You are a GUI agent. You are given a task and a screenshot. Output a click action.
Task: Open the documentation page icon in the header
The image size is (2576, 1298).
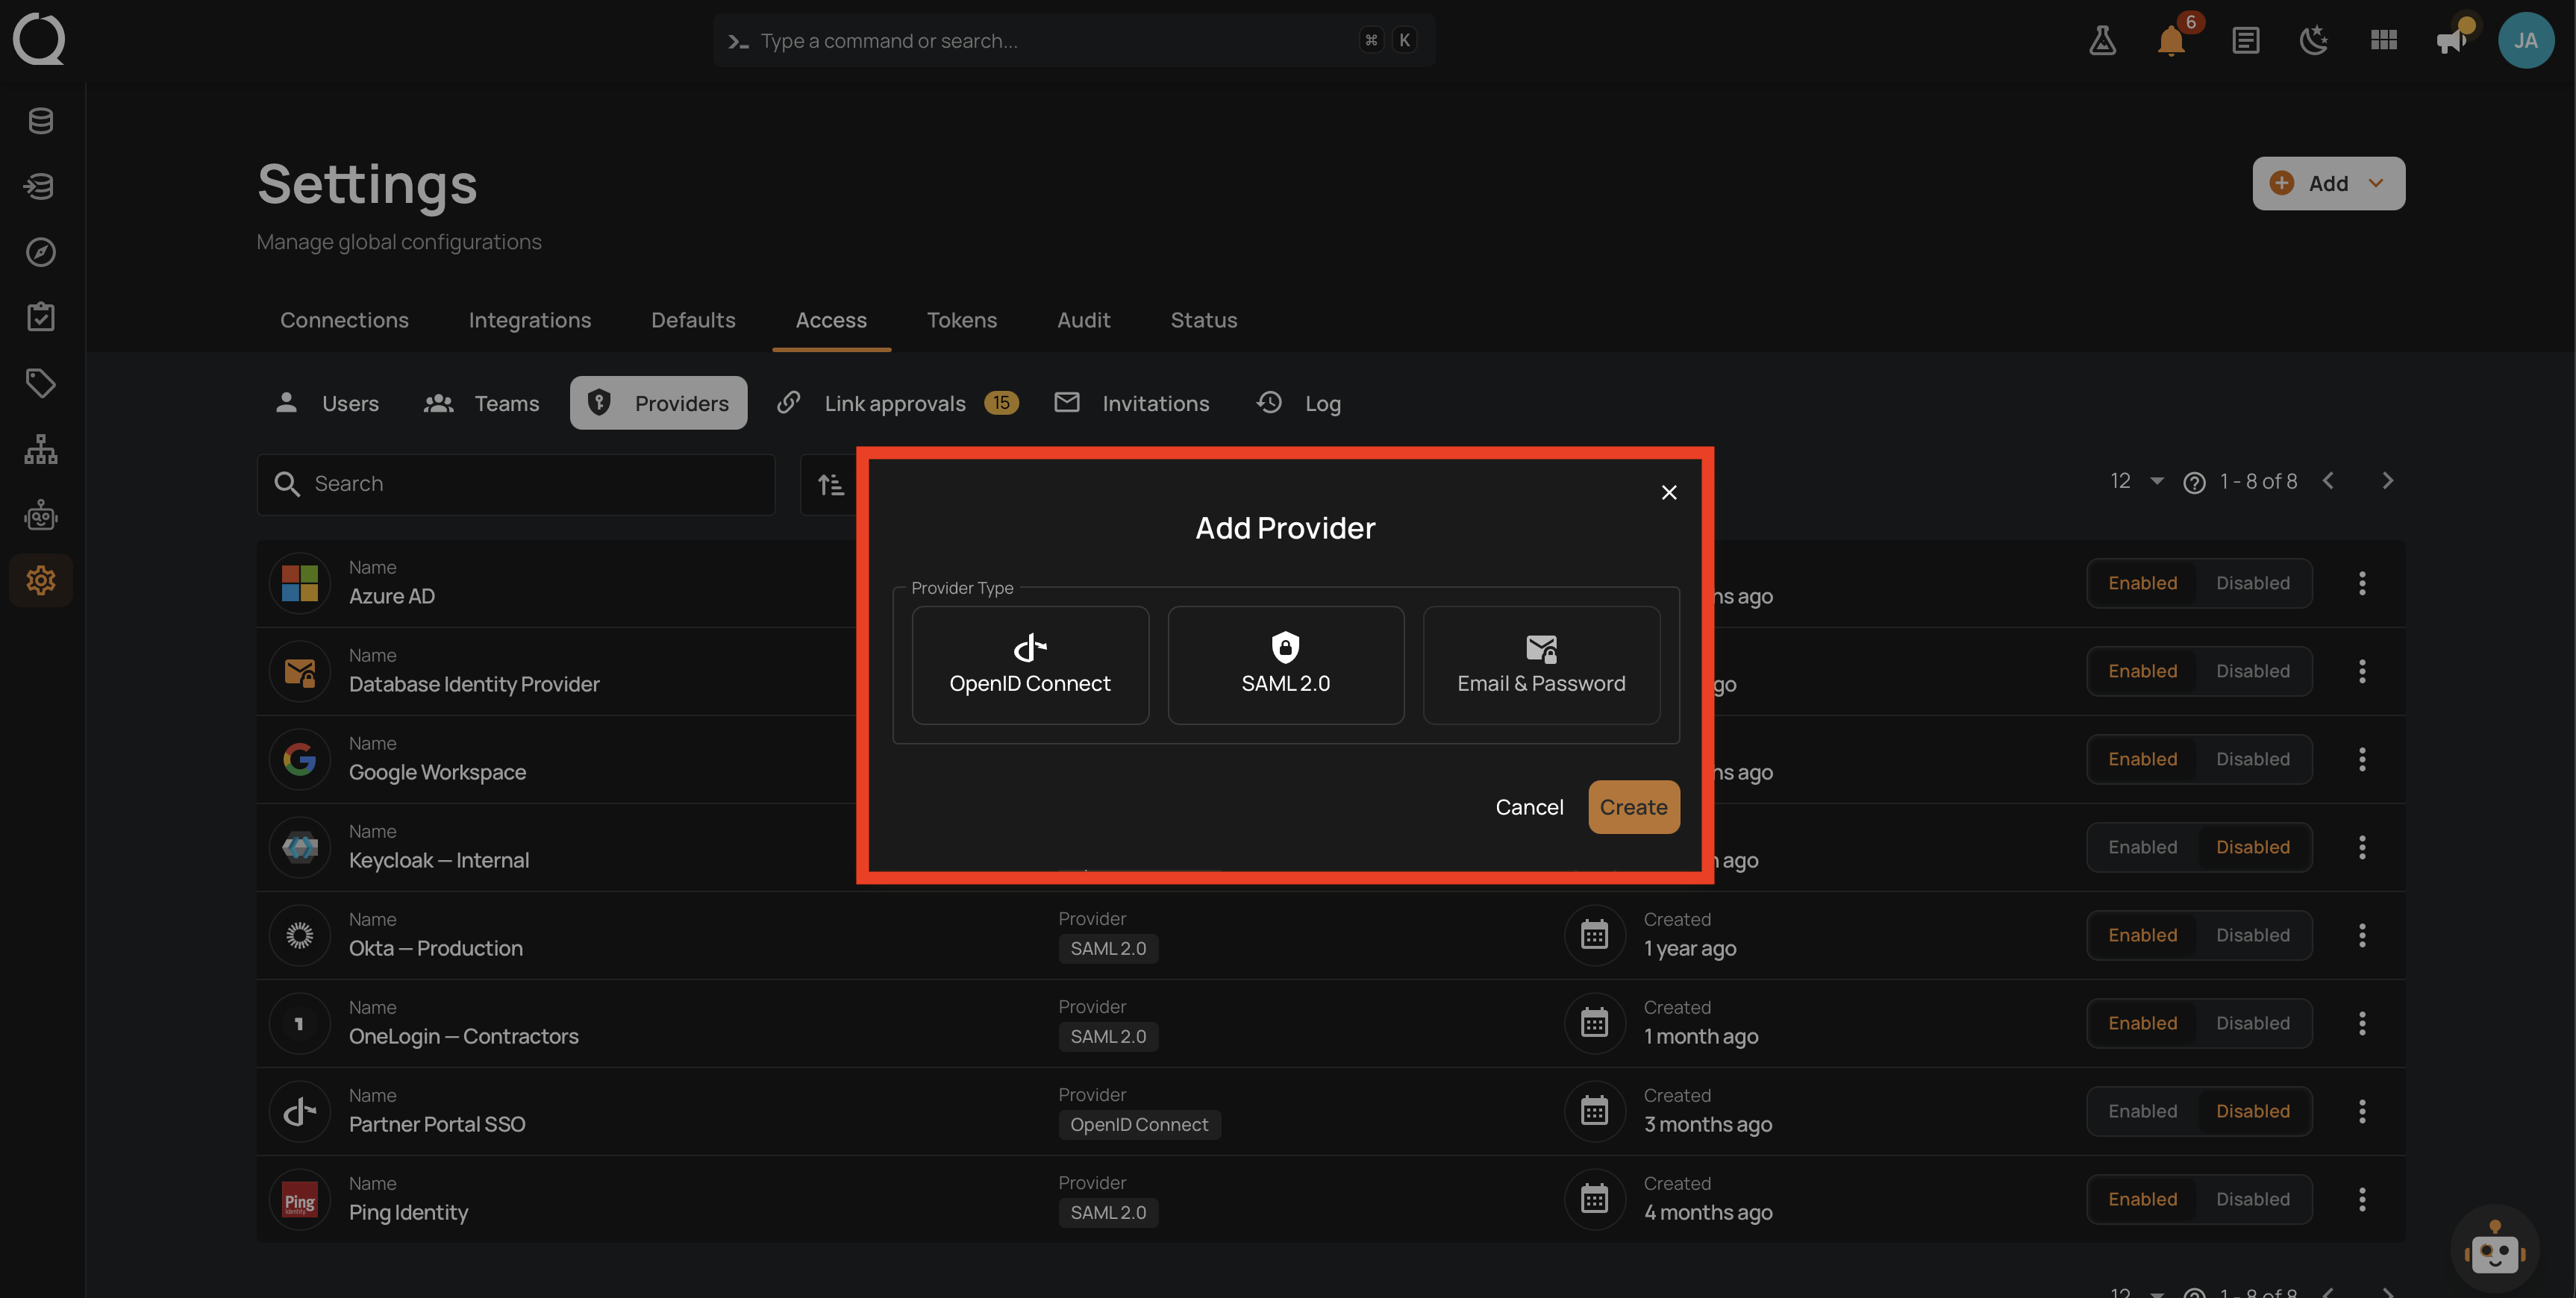[x=2245, y=41]
